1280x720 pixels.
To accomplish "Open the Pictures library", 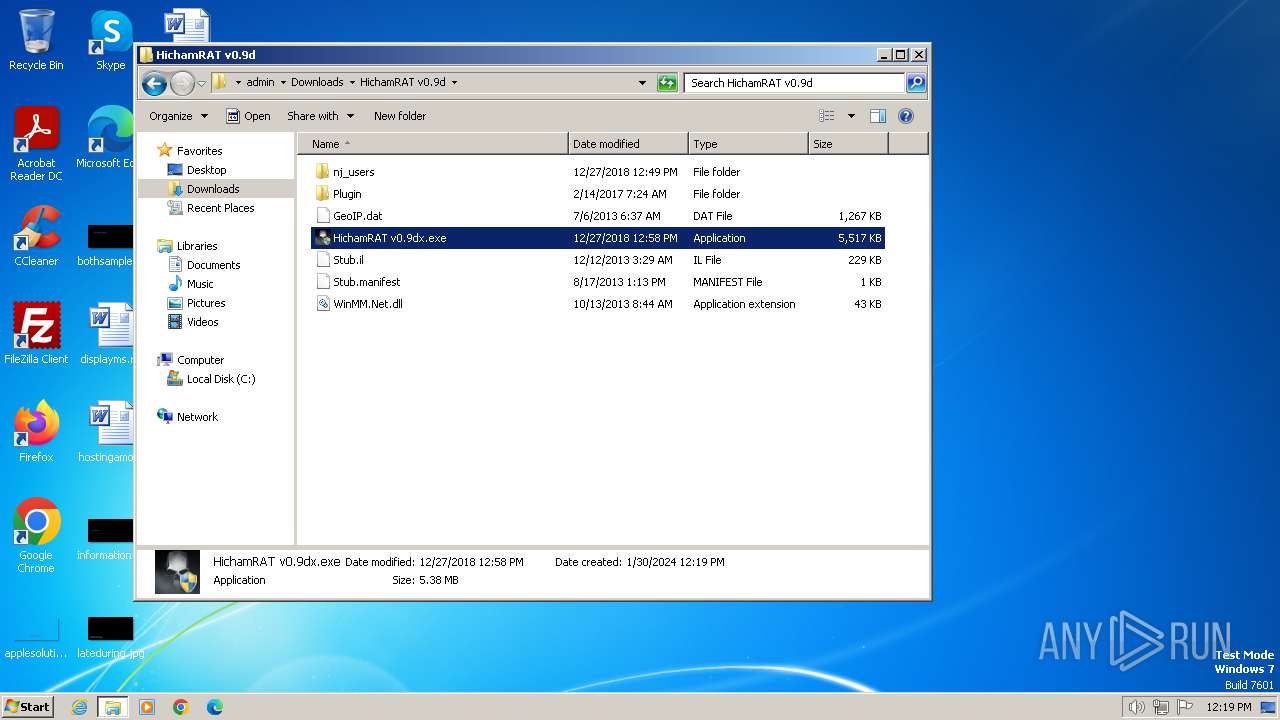I will click(x=206, y=303).
